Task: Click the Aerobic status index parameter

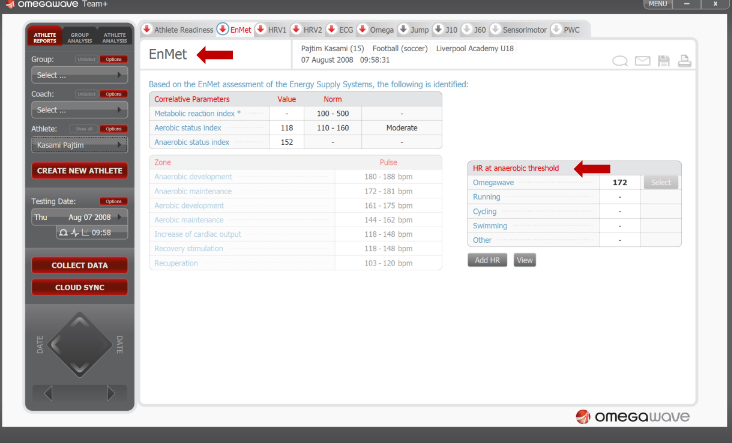Action: 188,128
